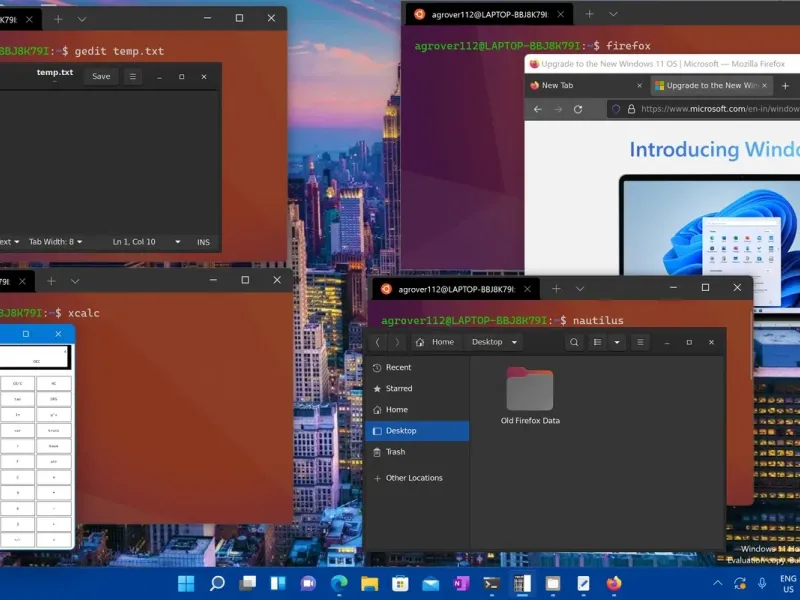Select the Old Firefox Data folder

pyautogui.click(x=530, y=396)
